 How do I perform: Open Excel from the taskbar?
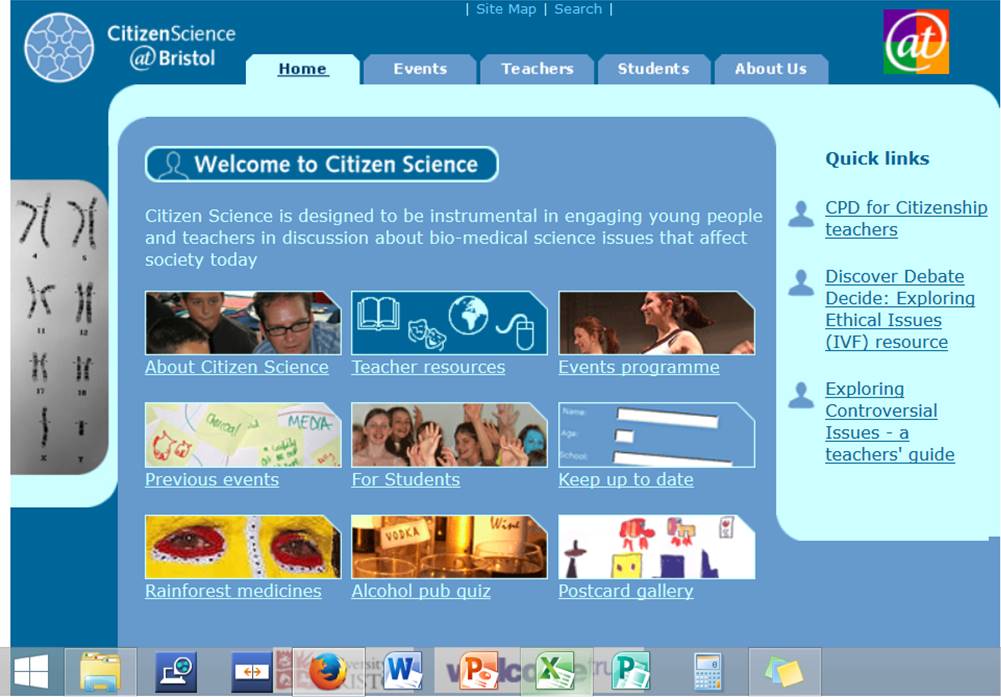click(553, 671)
